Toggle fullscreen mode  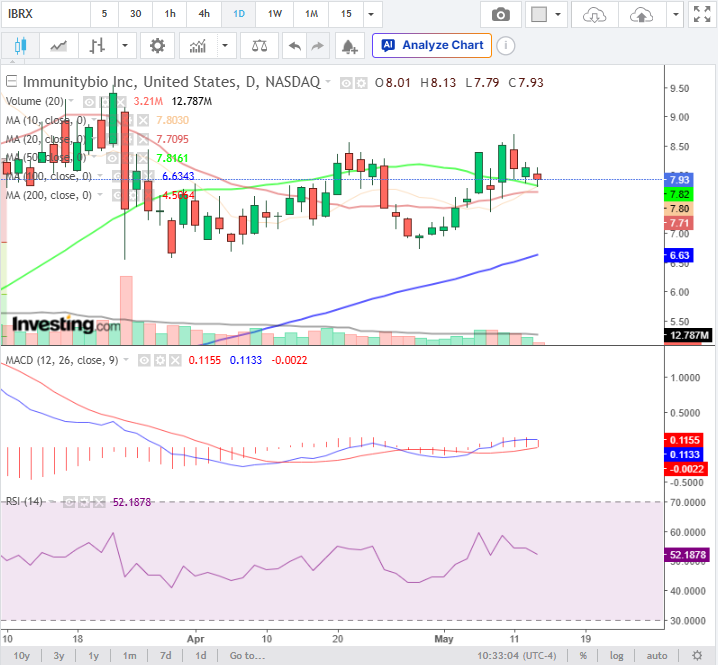pyautogui.click(x=702, y=15)
